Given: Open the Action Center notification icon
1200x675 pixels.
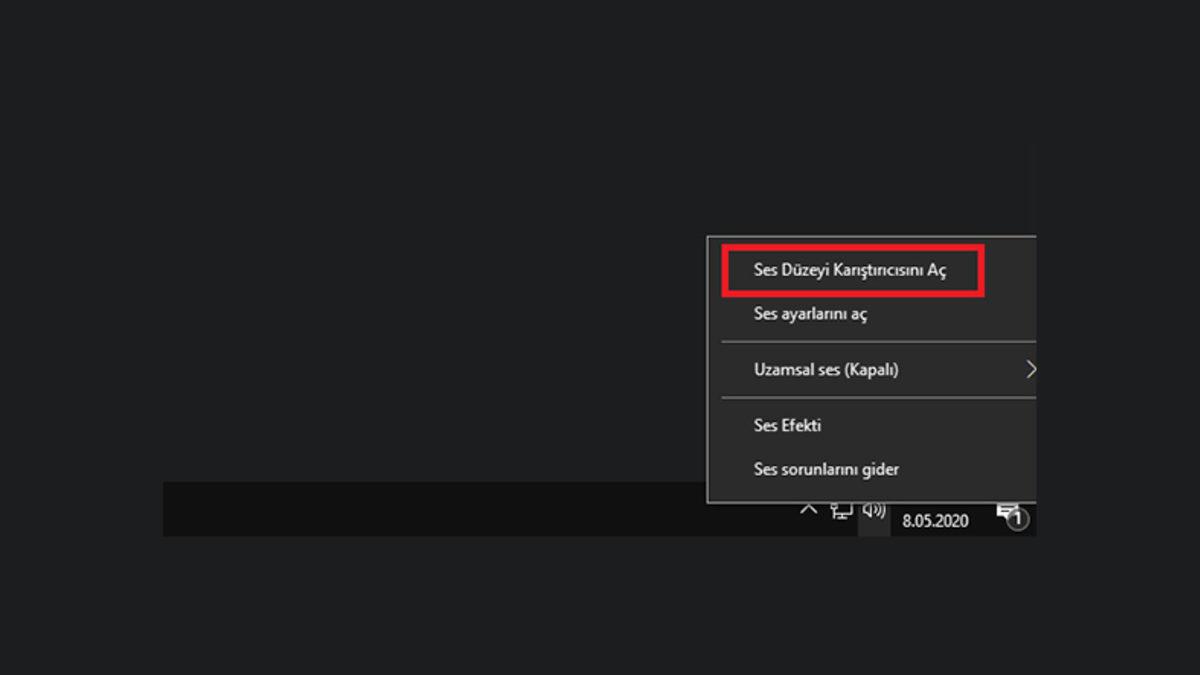Looking at the screenshot, I should [x=1007, y=514].
